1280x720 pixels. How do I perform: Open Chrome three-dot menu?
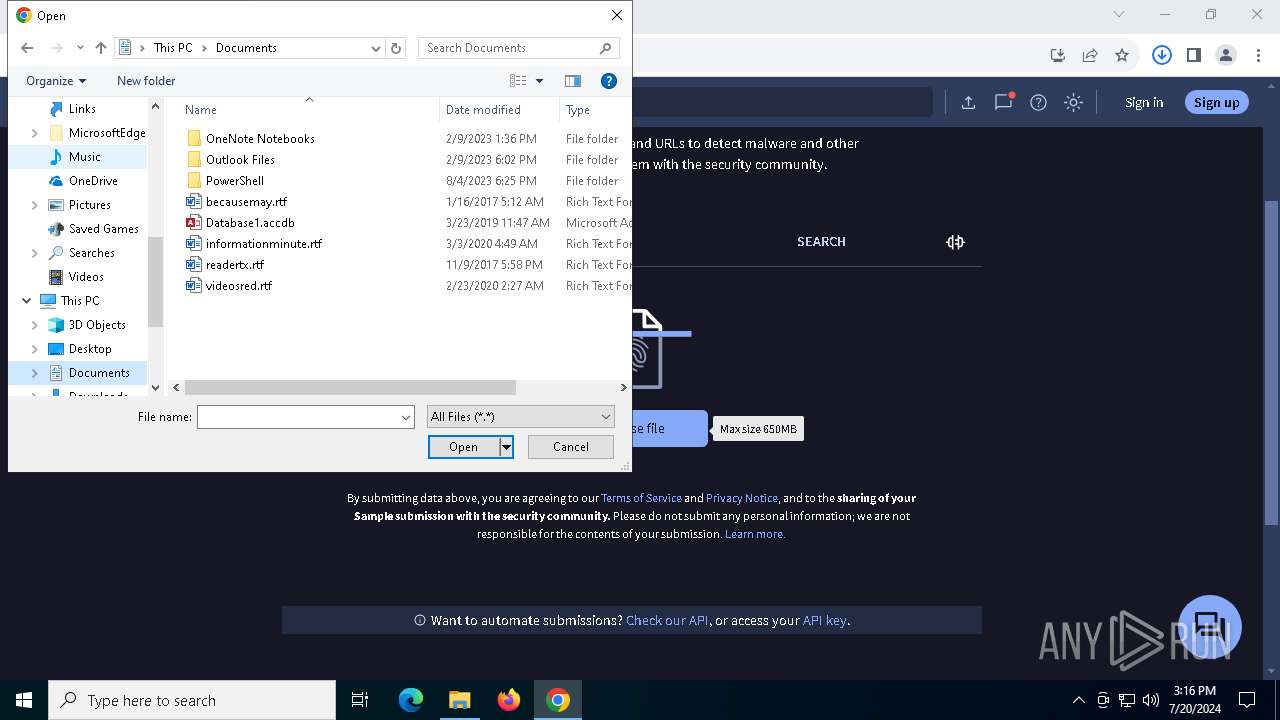[x=1258, y=56]
